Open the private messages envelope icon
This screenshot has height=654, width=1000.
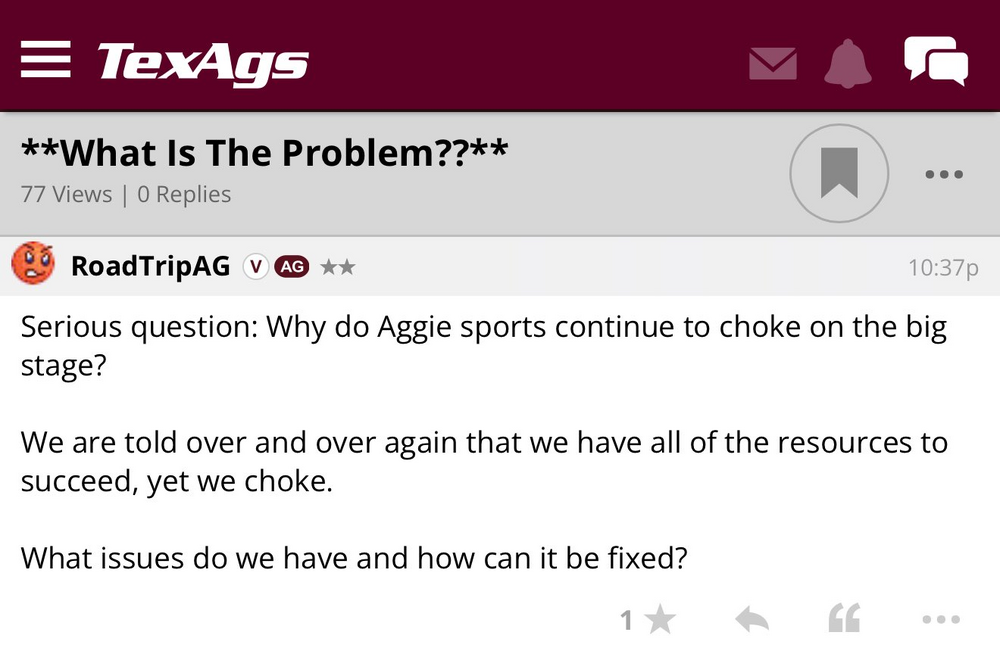773,63
